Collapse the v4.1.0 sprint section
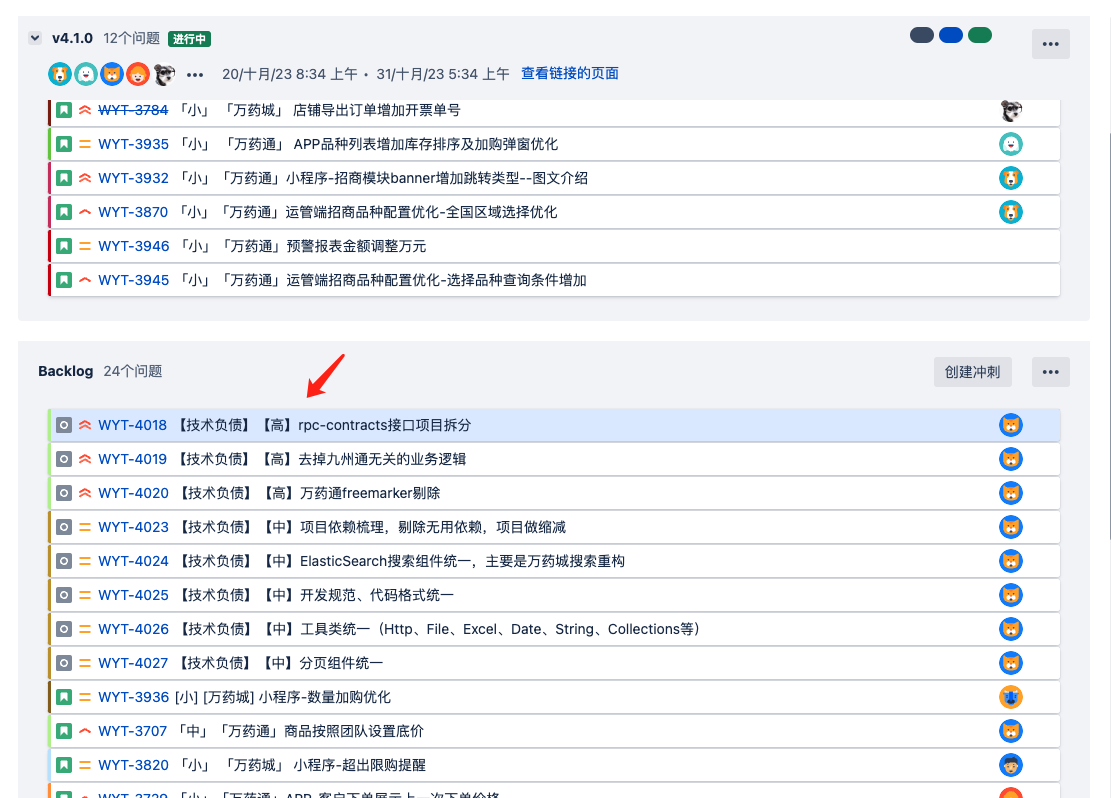 click(35, 39)
